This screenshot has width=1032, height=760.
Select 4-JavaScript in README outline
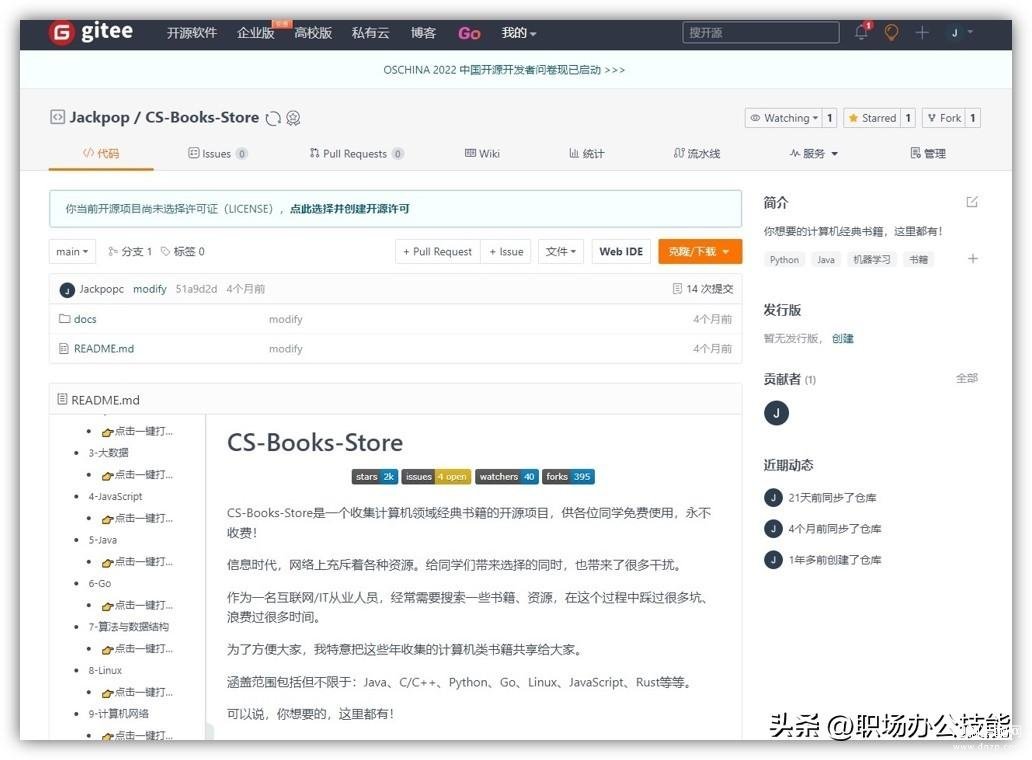[115, 496]
